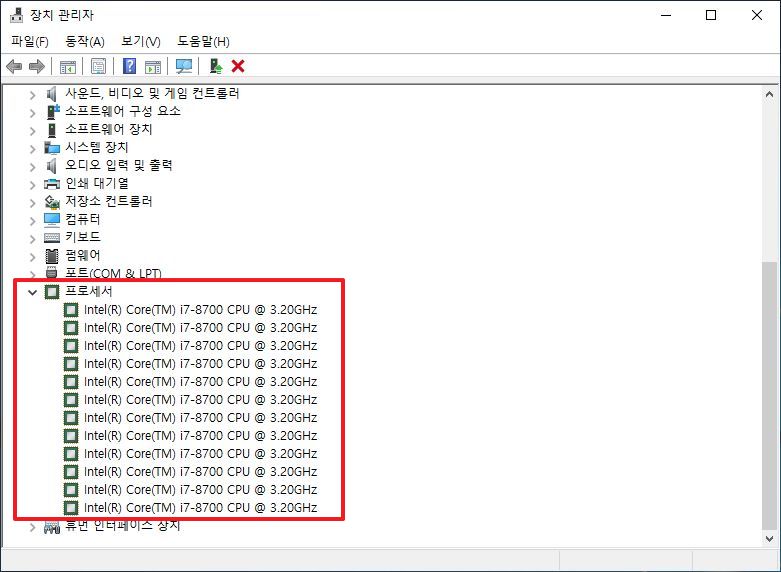
Task: Click the scroll up arrow of the scrollbar
Action: [769, 94]
